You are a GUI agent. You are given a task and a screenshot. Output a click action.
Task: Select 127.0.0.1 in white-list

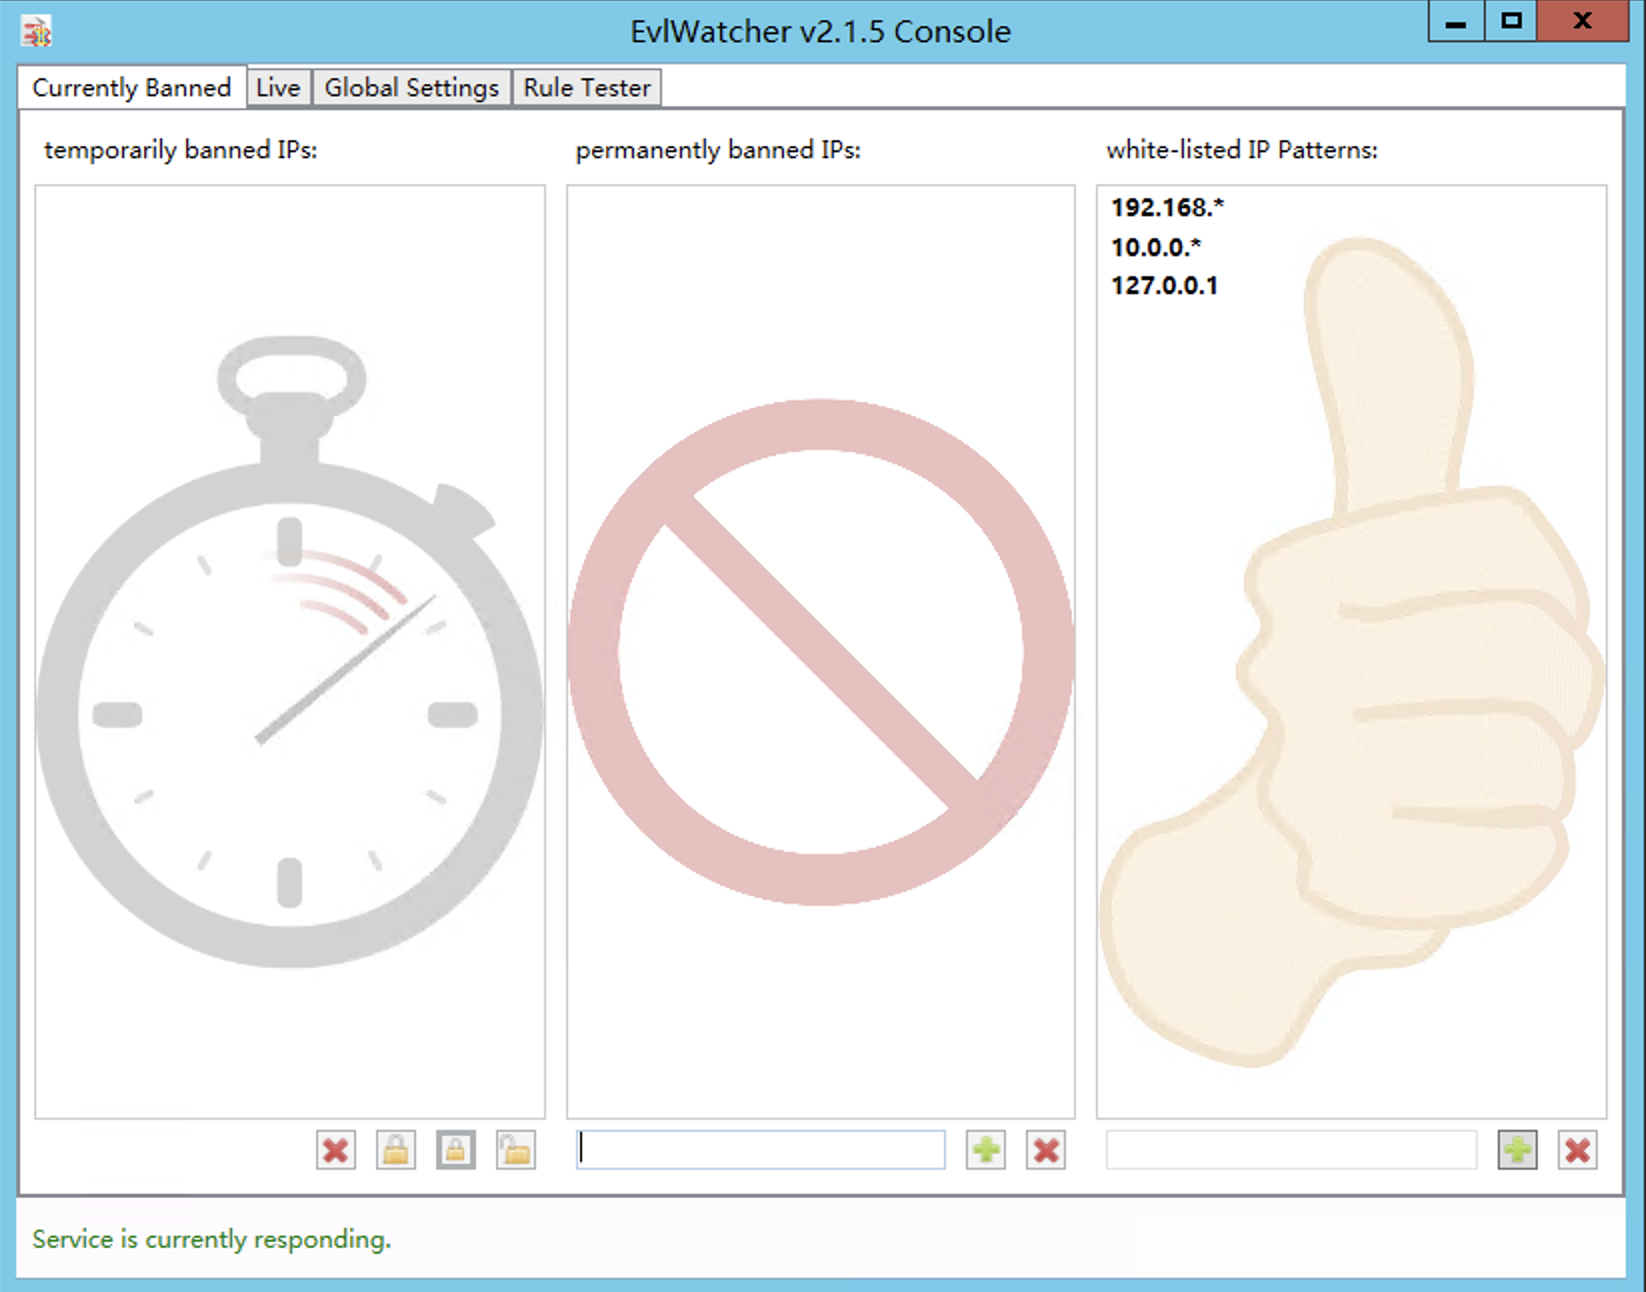(1164, 286)
